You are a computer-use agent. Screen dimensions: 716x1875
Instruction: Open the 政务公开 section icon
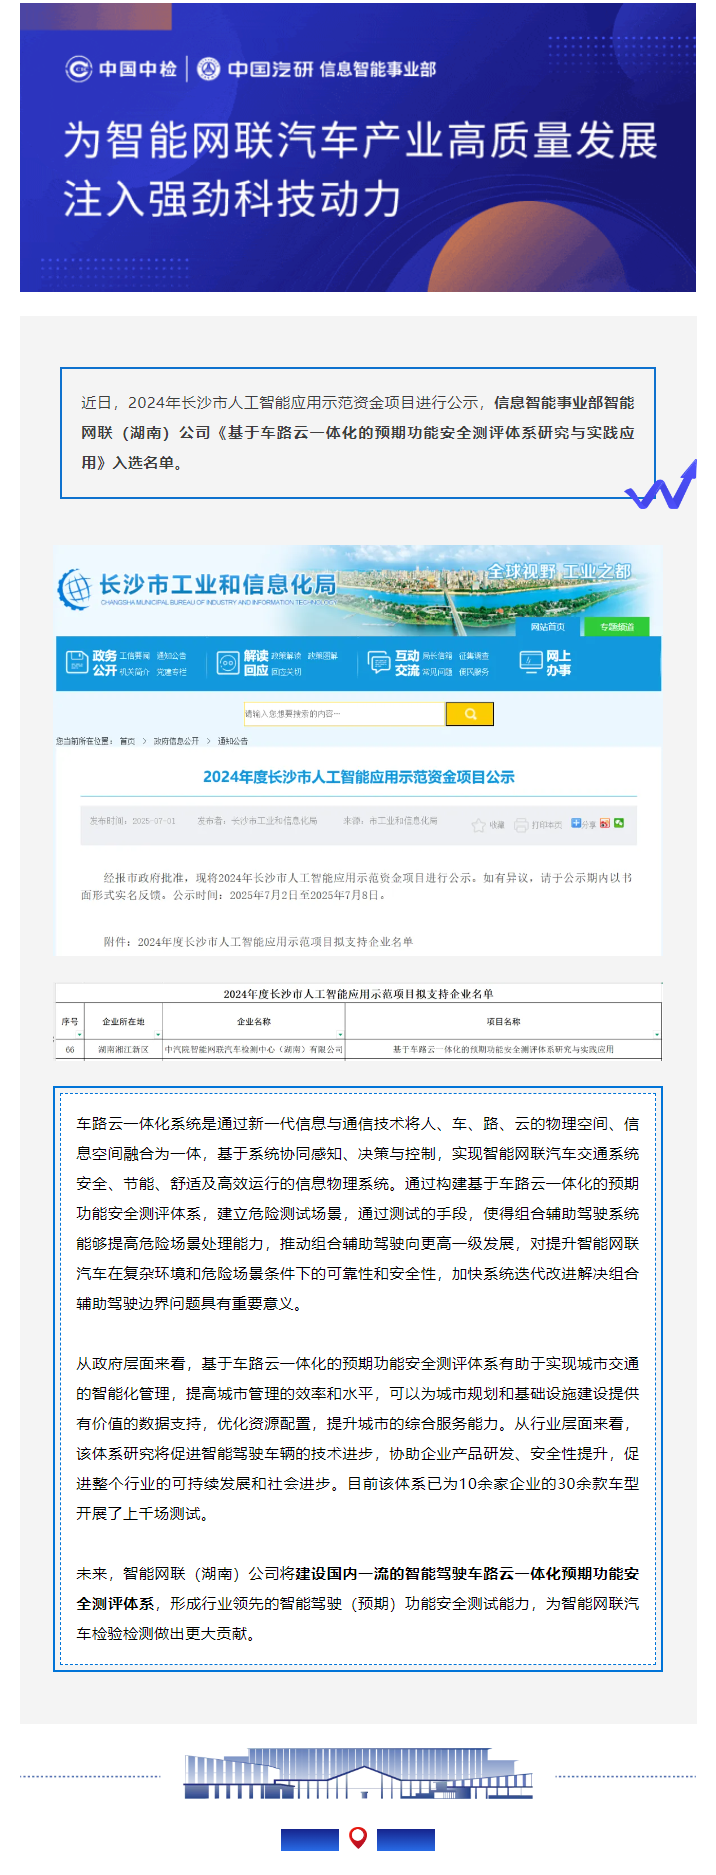[77, 662]
